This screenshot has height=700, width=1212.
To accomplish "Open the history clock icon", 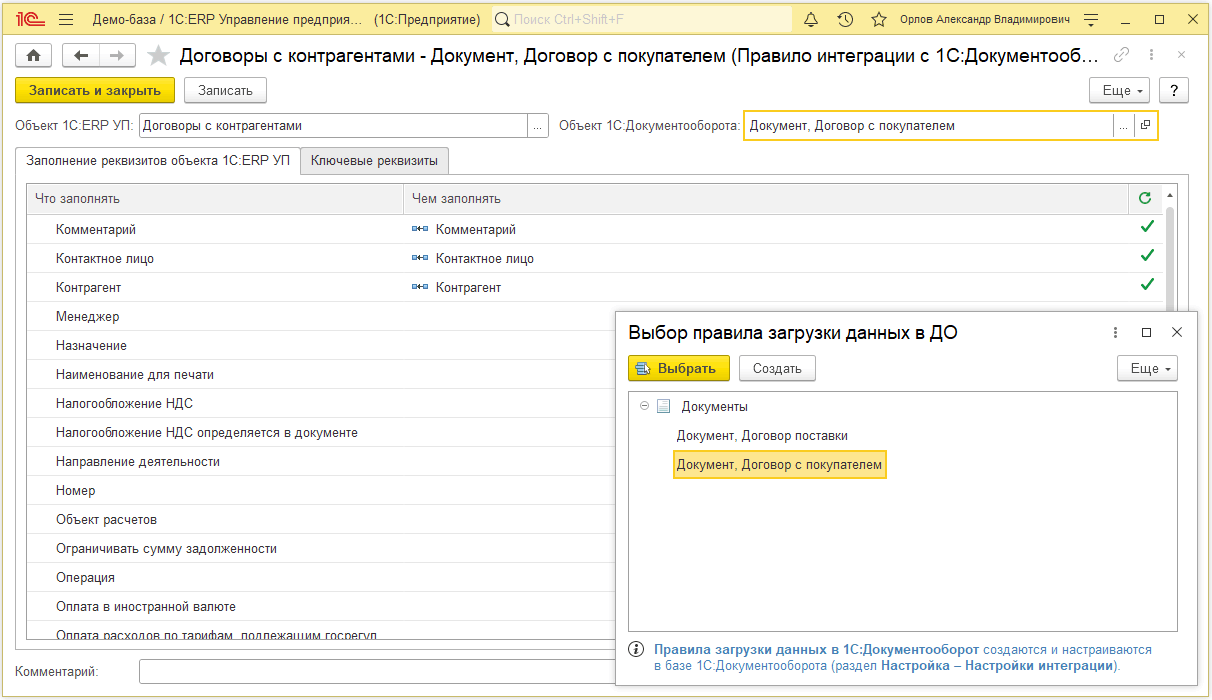I will [845, 20].
